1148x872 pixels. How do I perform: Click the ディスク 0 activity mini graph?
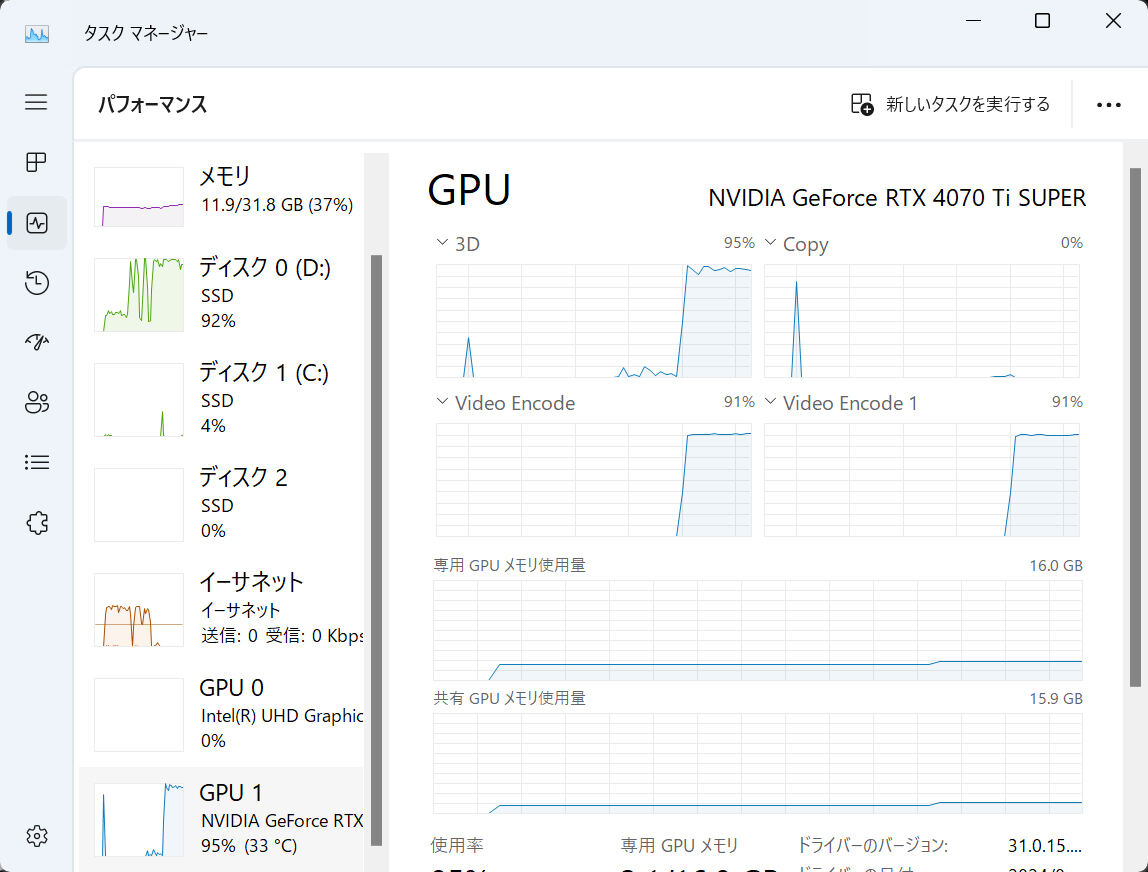point(139,294)
